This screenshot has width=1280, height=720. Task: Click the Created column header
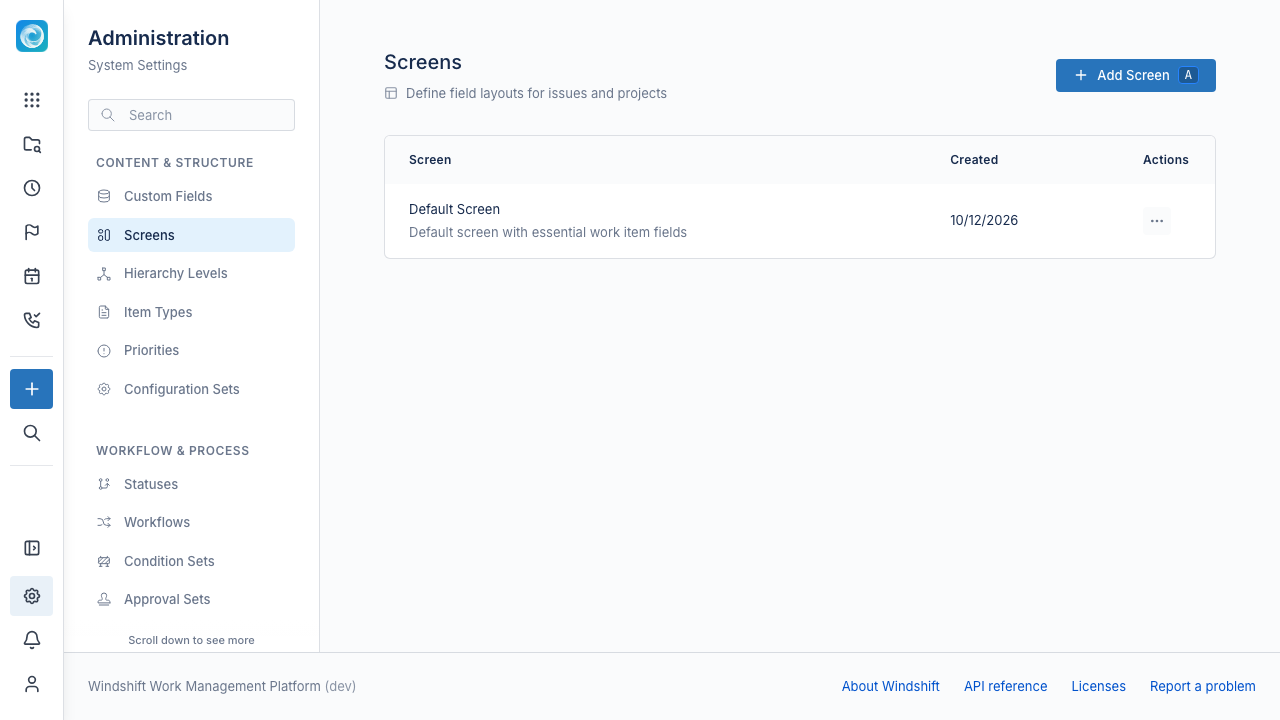point(974,160)
